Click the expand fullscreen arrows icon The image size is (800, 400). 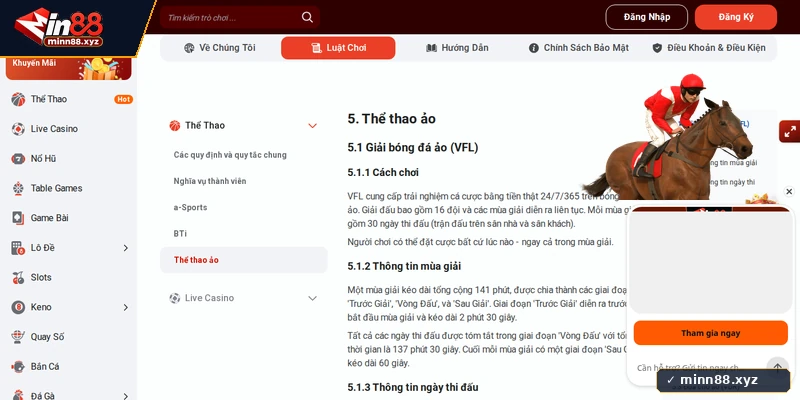coord(790,132)
